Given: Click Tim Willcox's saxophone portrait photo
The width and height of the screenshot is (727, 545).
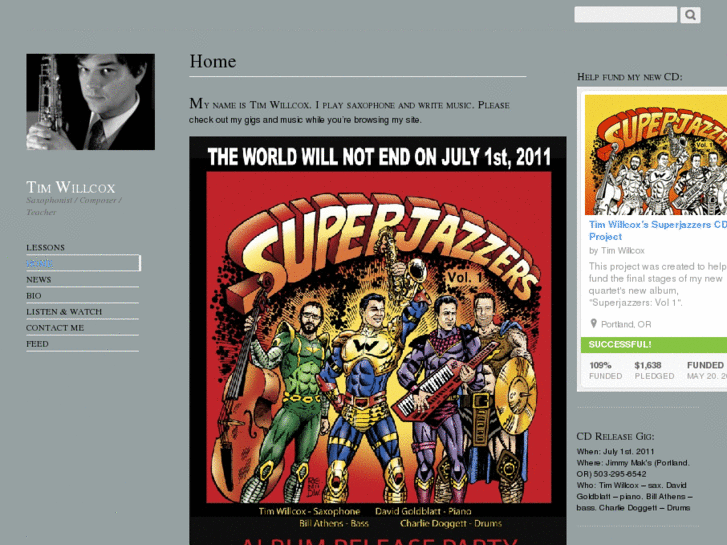Looking at the screenshot, I should pos(90,102).
